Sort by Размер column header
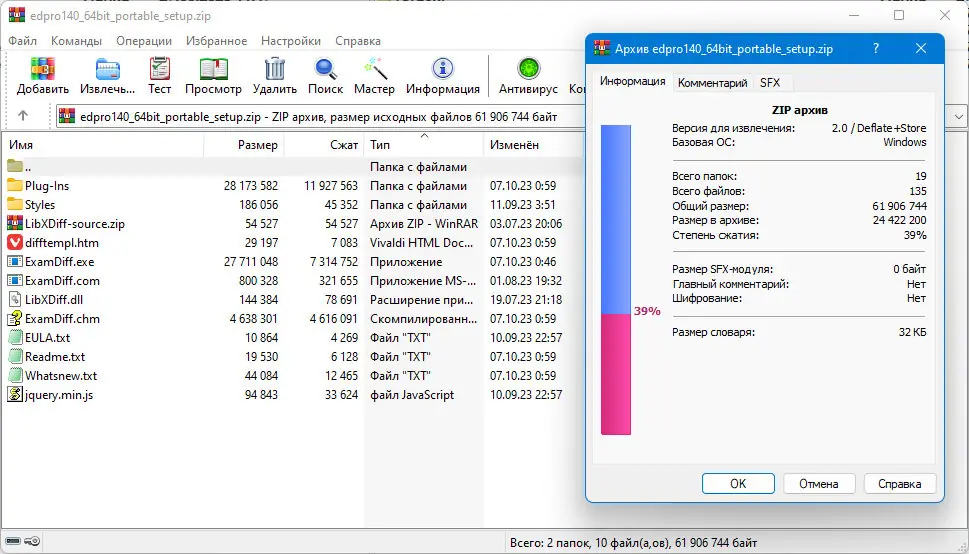 (x=243, y=145)
